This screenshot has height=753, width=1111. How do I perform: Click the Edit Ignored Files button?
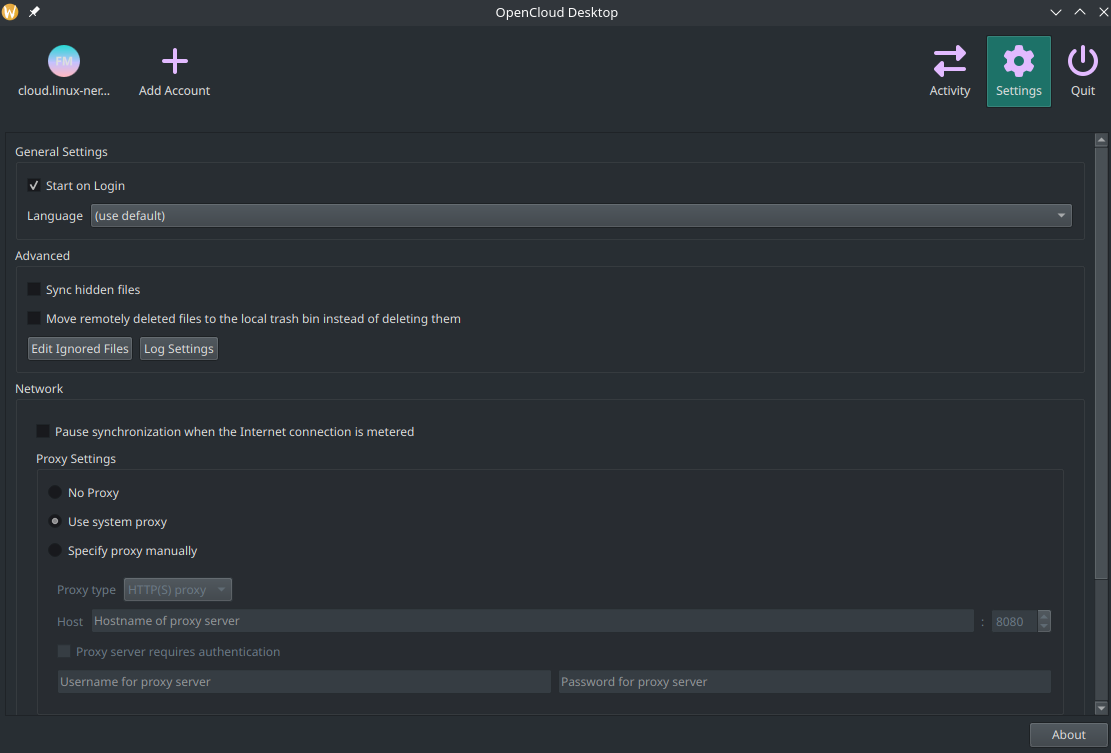pyautogui.click(x=80, y=349)
